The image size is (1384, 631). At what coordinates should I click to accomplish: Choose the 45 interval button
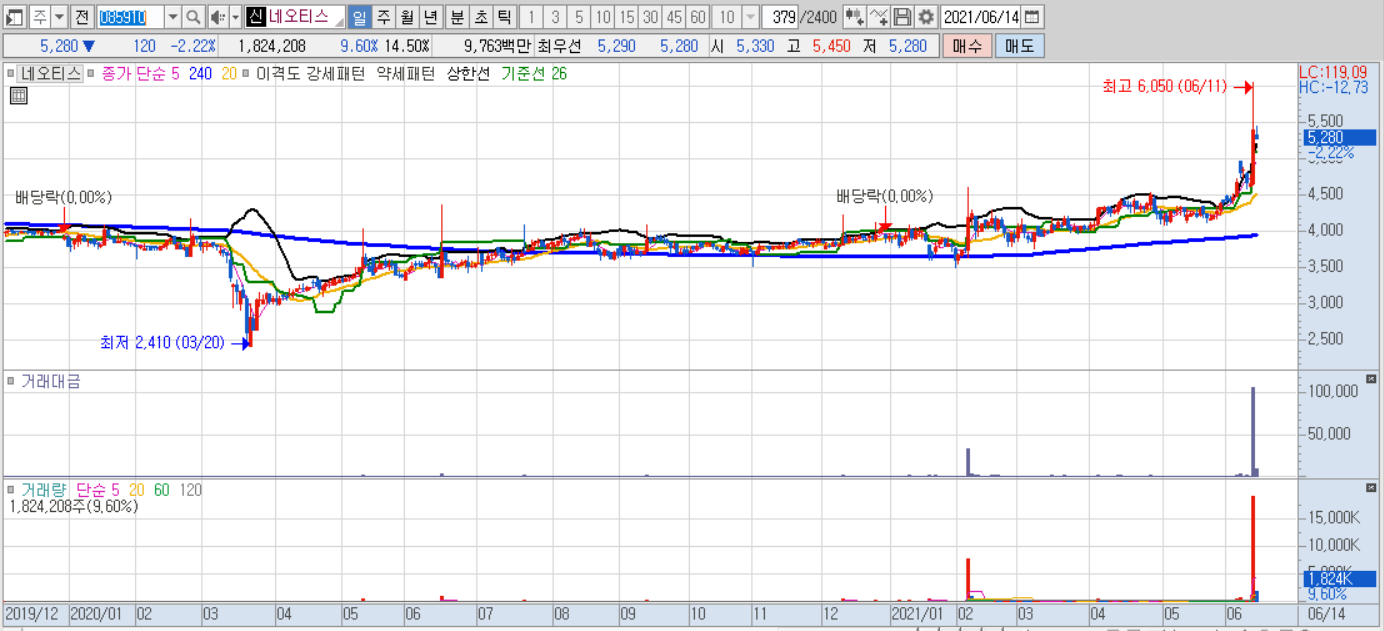[674, 17]
